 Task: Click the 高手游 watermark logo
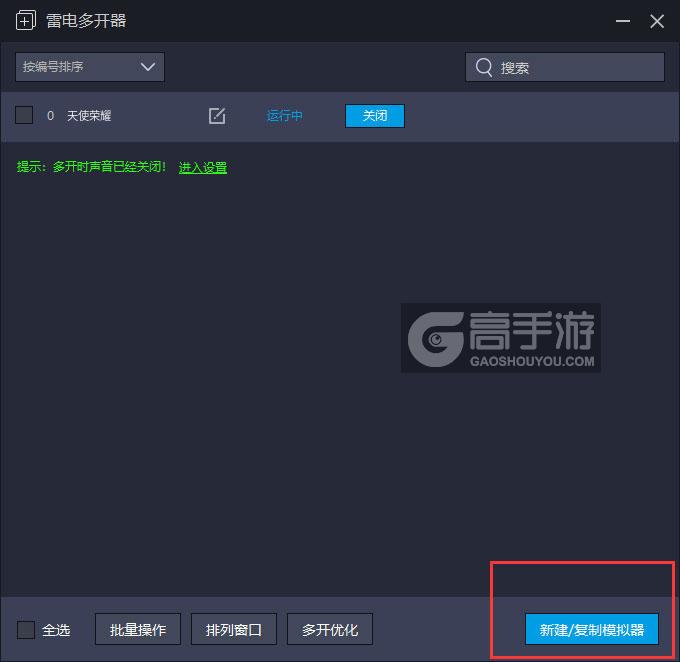click(501, 338)
